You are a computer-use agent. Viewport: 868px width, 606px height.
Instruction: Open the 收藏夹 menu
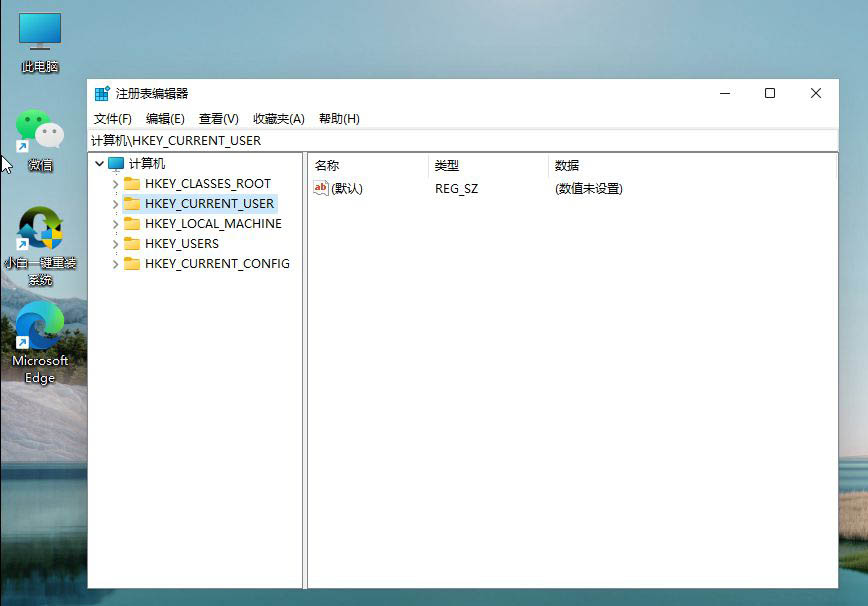[278, 118]
